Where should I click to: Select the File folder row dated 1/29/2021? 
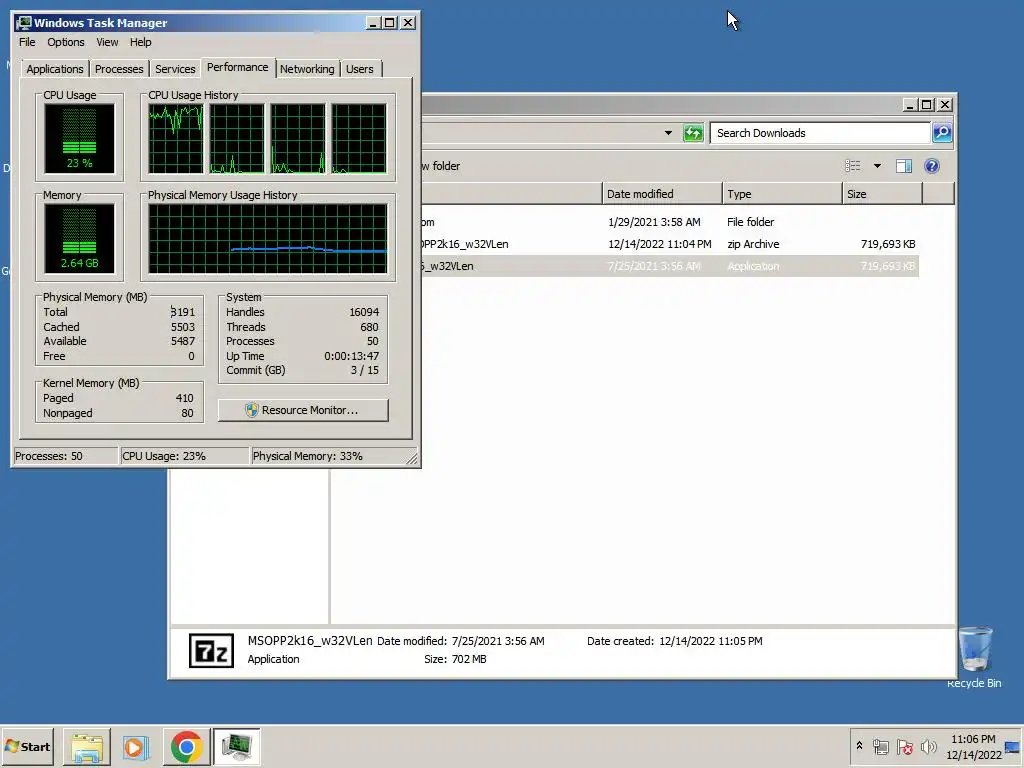pyautogui.click(x=669, y=222)
